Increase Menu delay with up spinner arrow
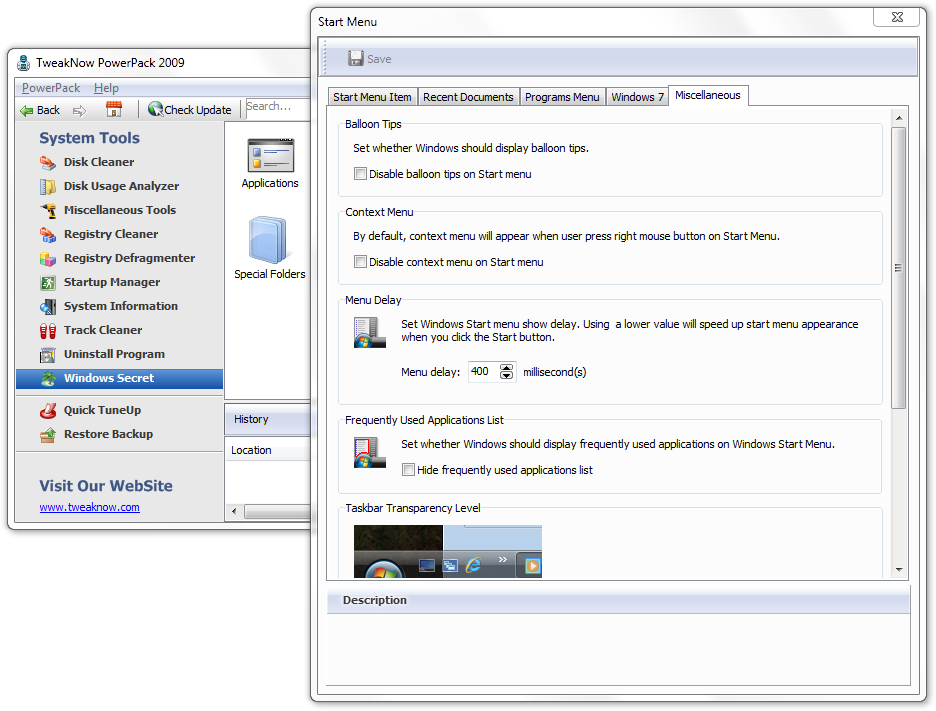This screenshot has width=936, height=711. (x=506, y=368)
